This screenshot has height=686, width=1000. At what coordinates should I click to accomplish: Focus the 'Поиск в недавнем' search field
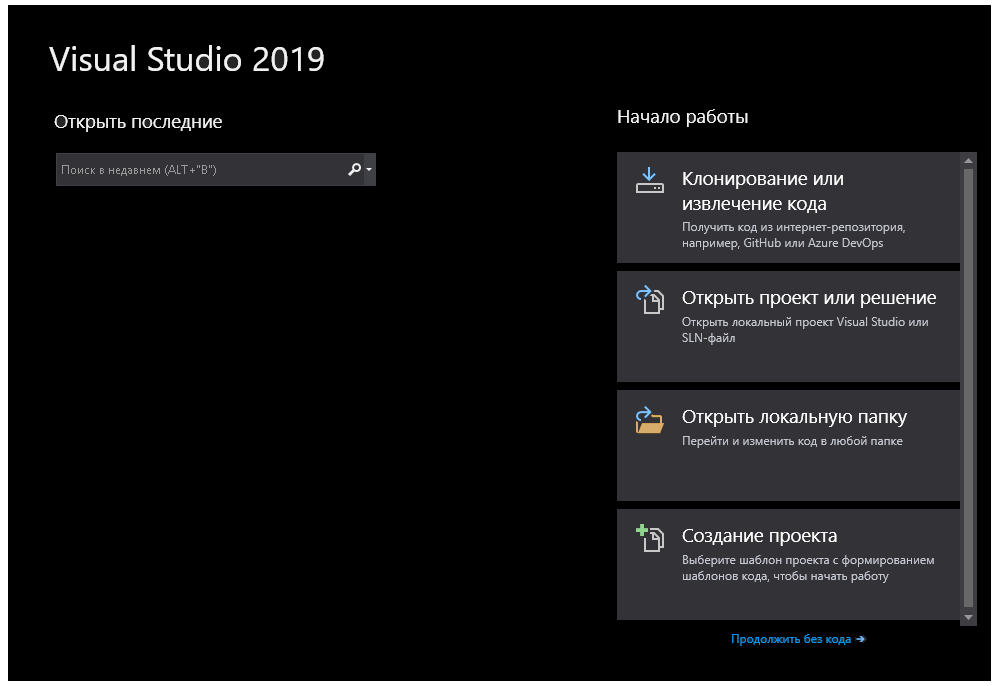216,170
